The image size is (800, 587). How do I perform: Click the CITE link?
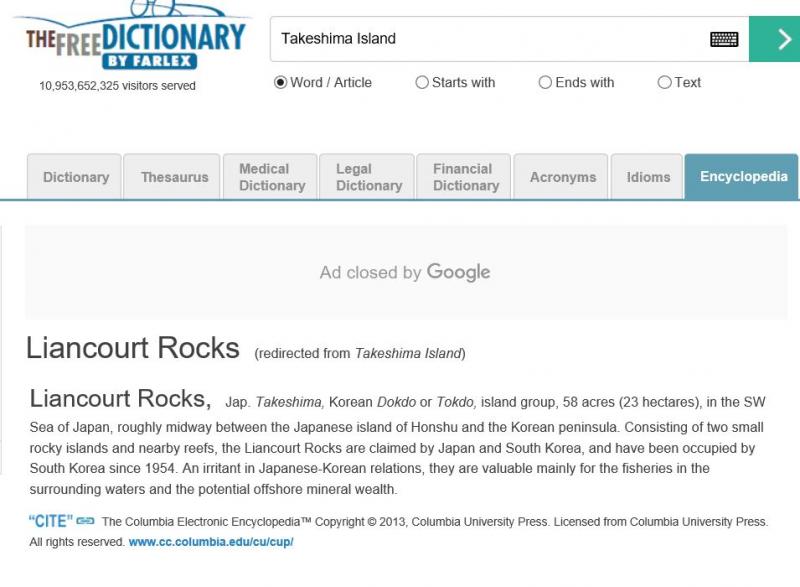pos(50,521)
